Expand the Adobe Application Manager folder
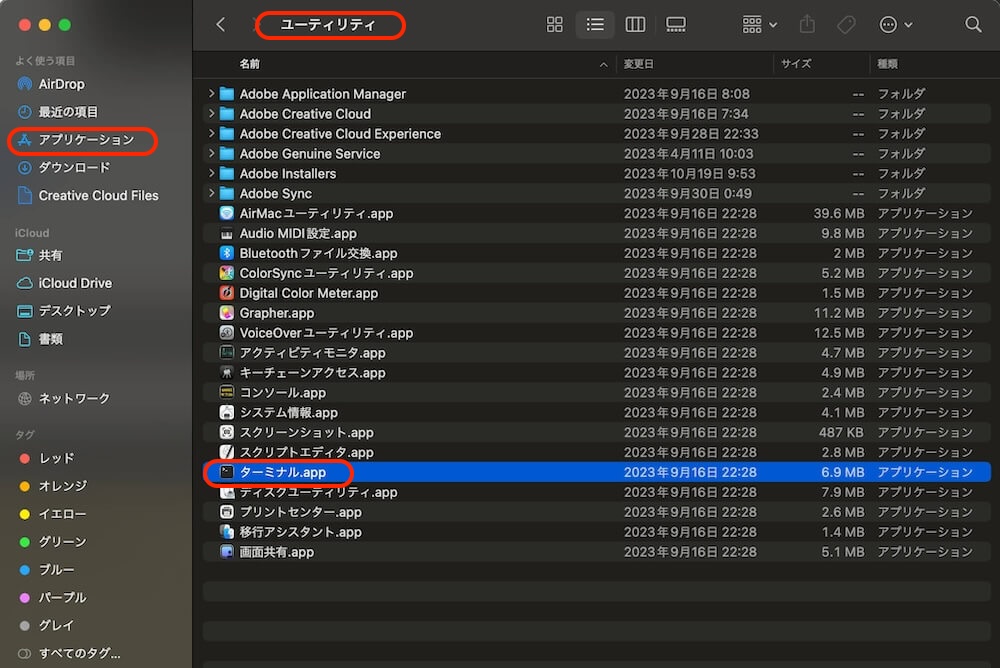The height and width of the screenshot is (668, 1000). coord(211,94)
